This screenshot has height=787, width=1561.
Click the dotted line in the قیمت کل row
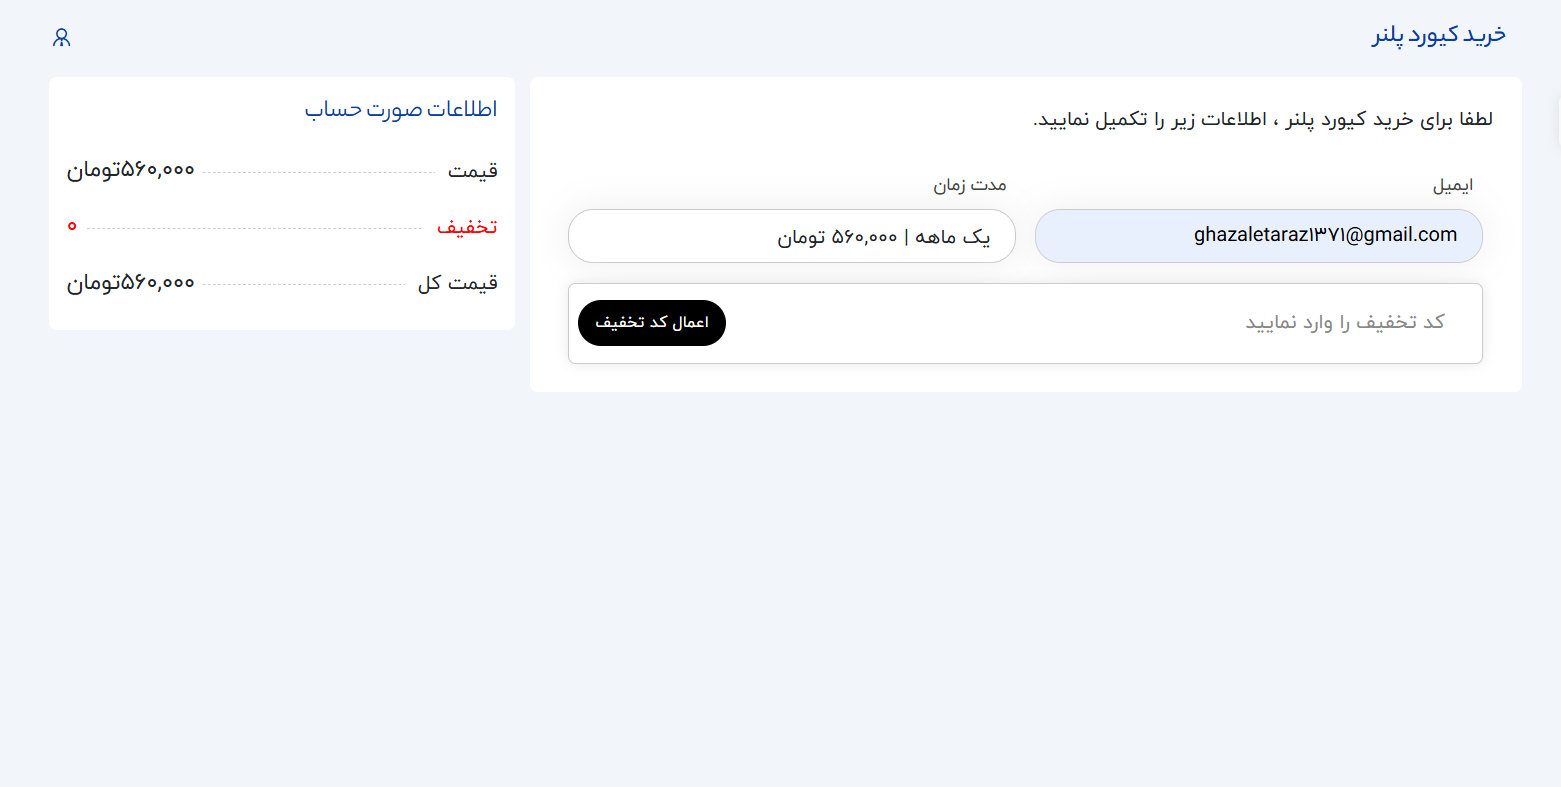click(x=303, y=285)
